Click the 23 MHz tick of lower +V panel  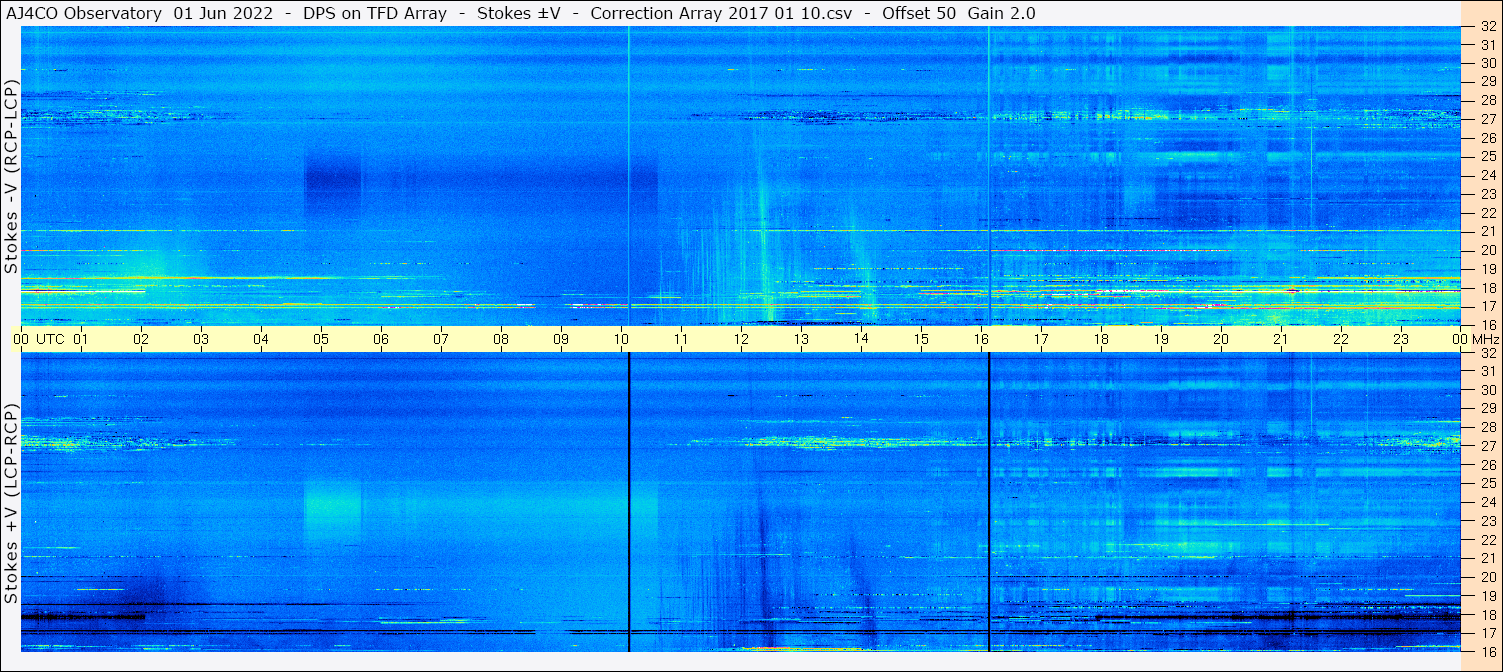click(x=1487, y=521)
